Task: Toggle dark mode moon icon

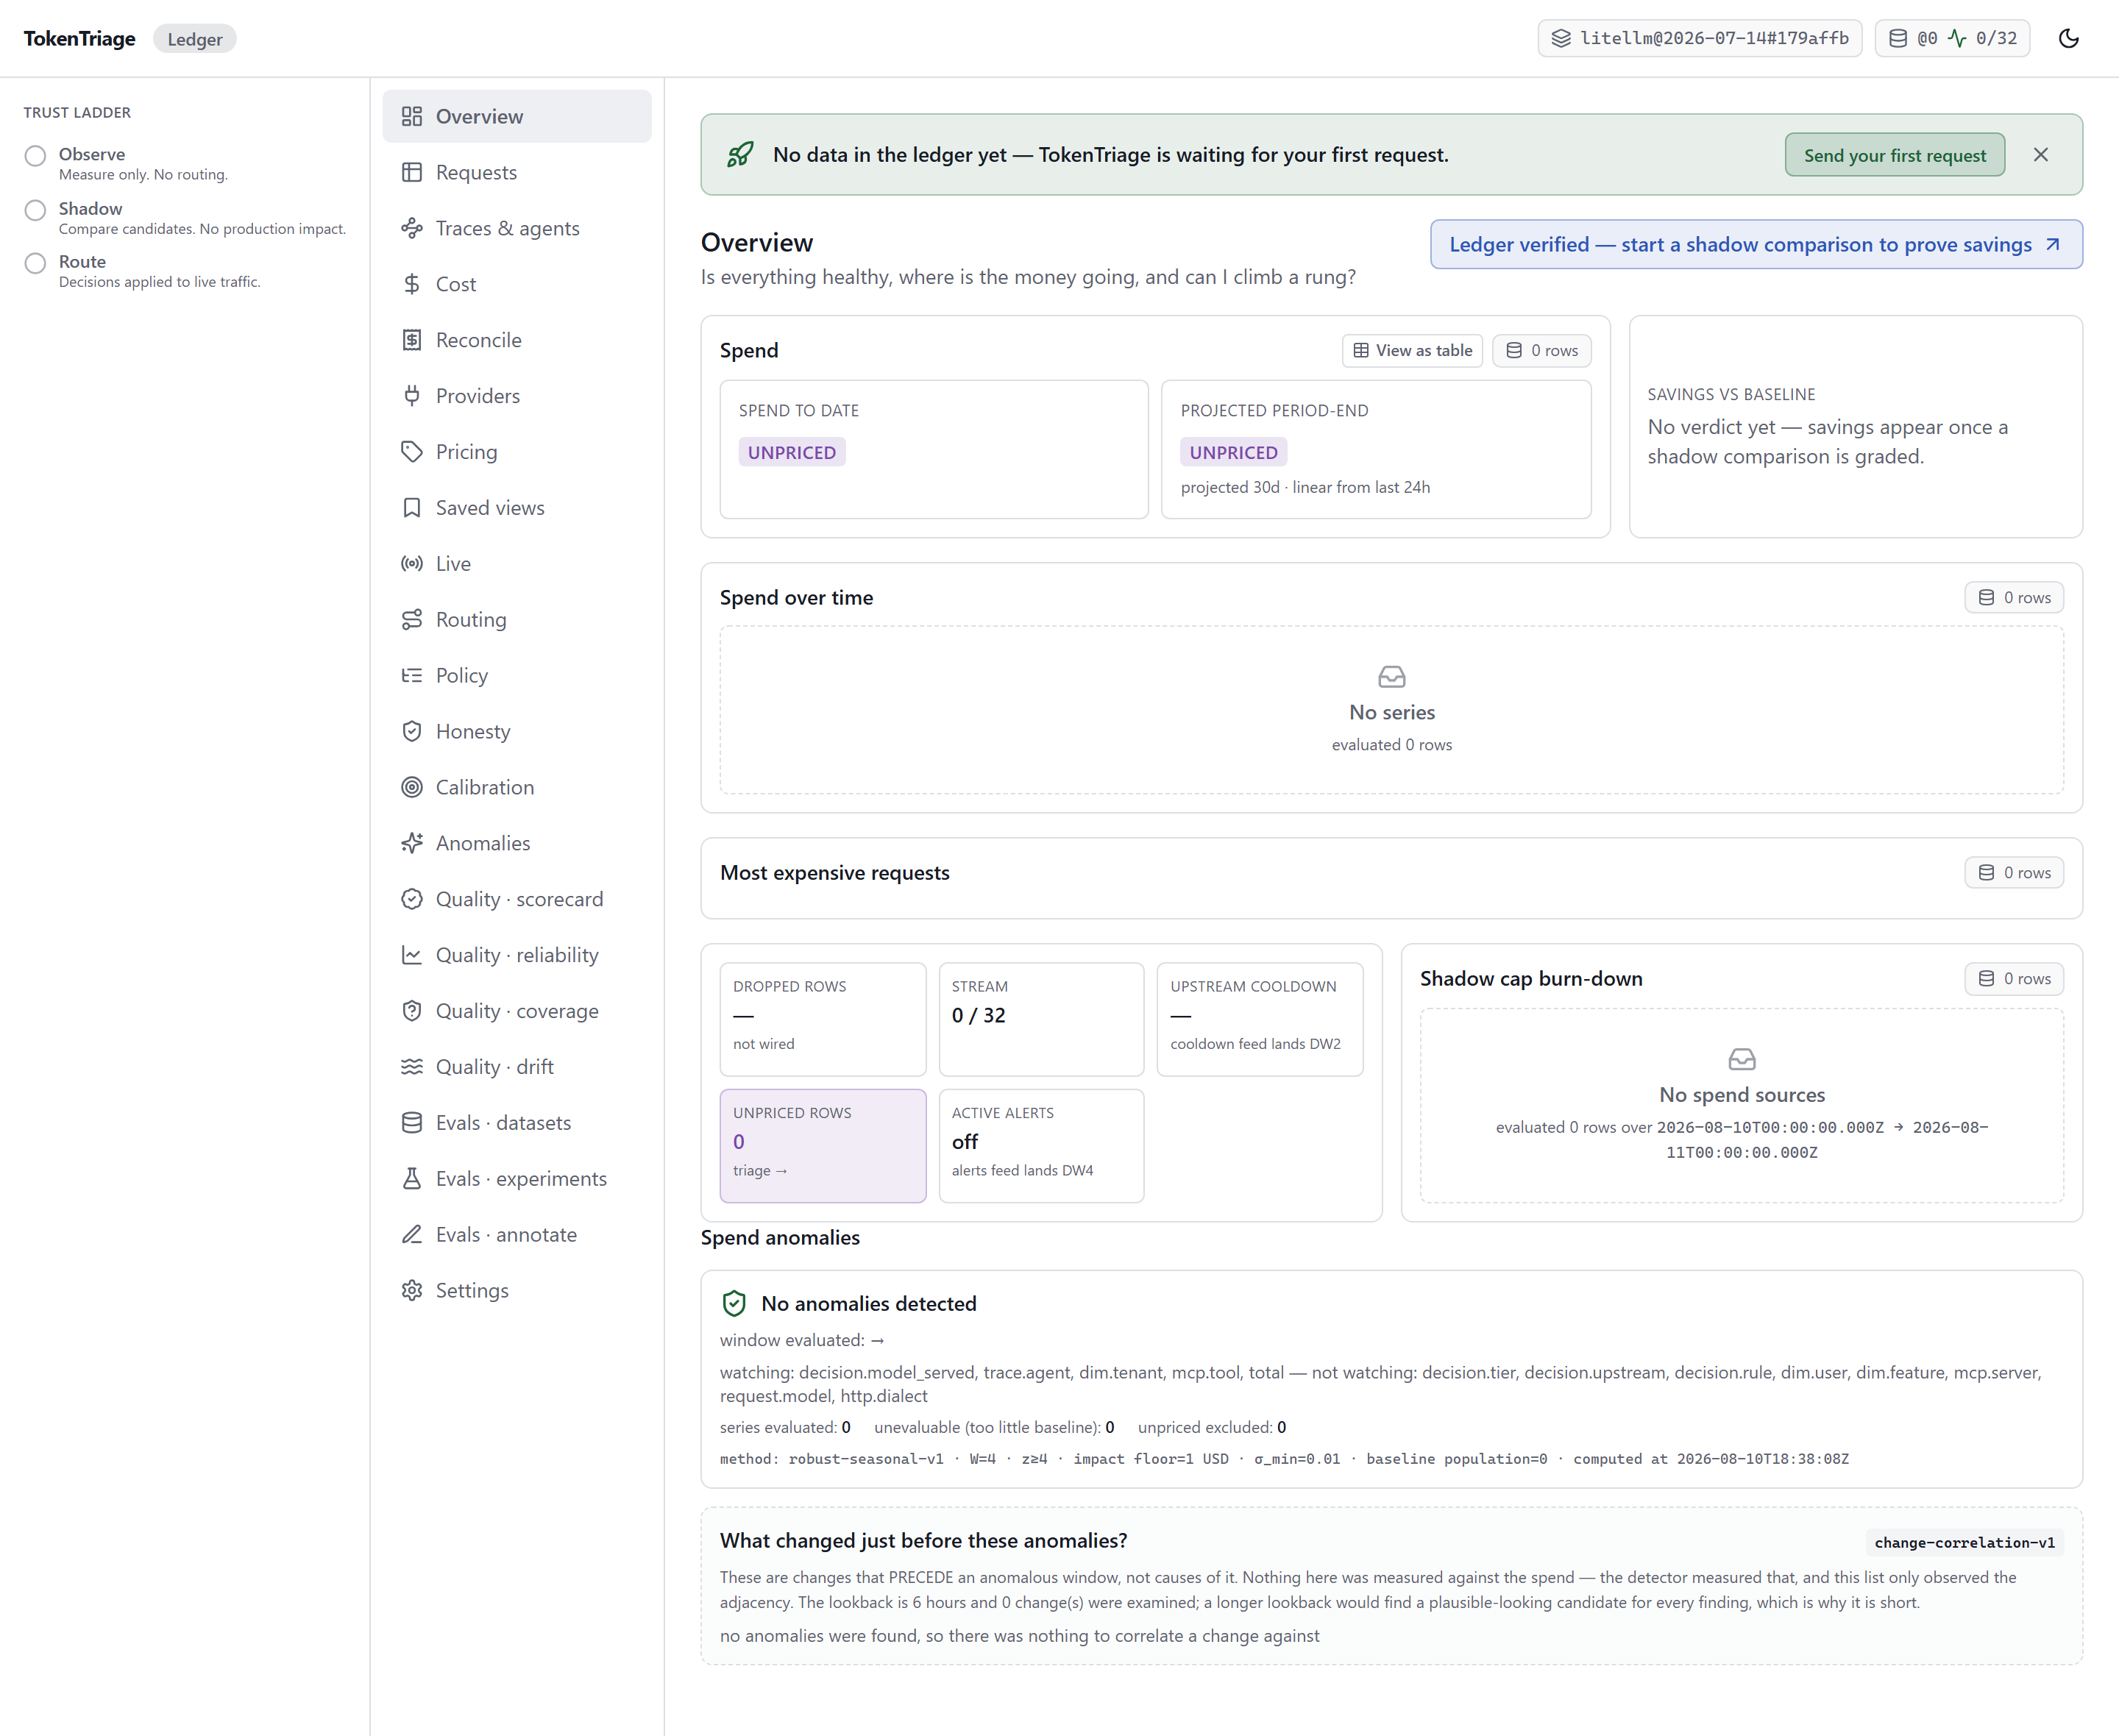Action: click(x=2068, y=39)
